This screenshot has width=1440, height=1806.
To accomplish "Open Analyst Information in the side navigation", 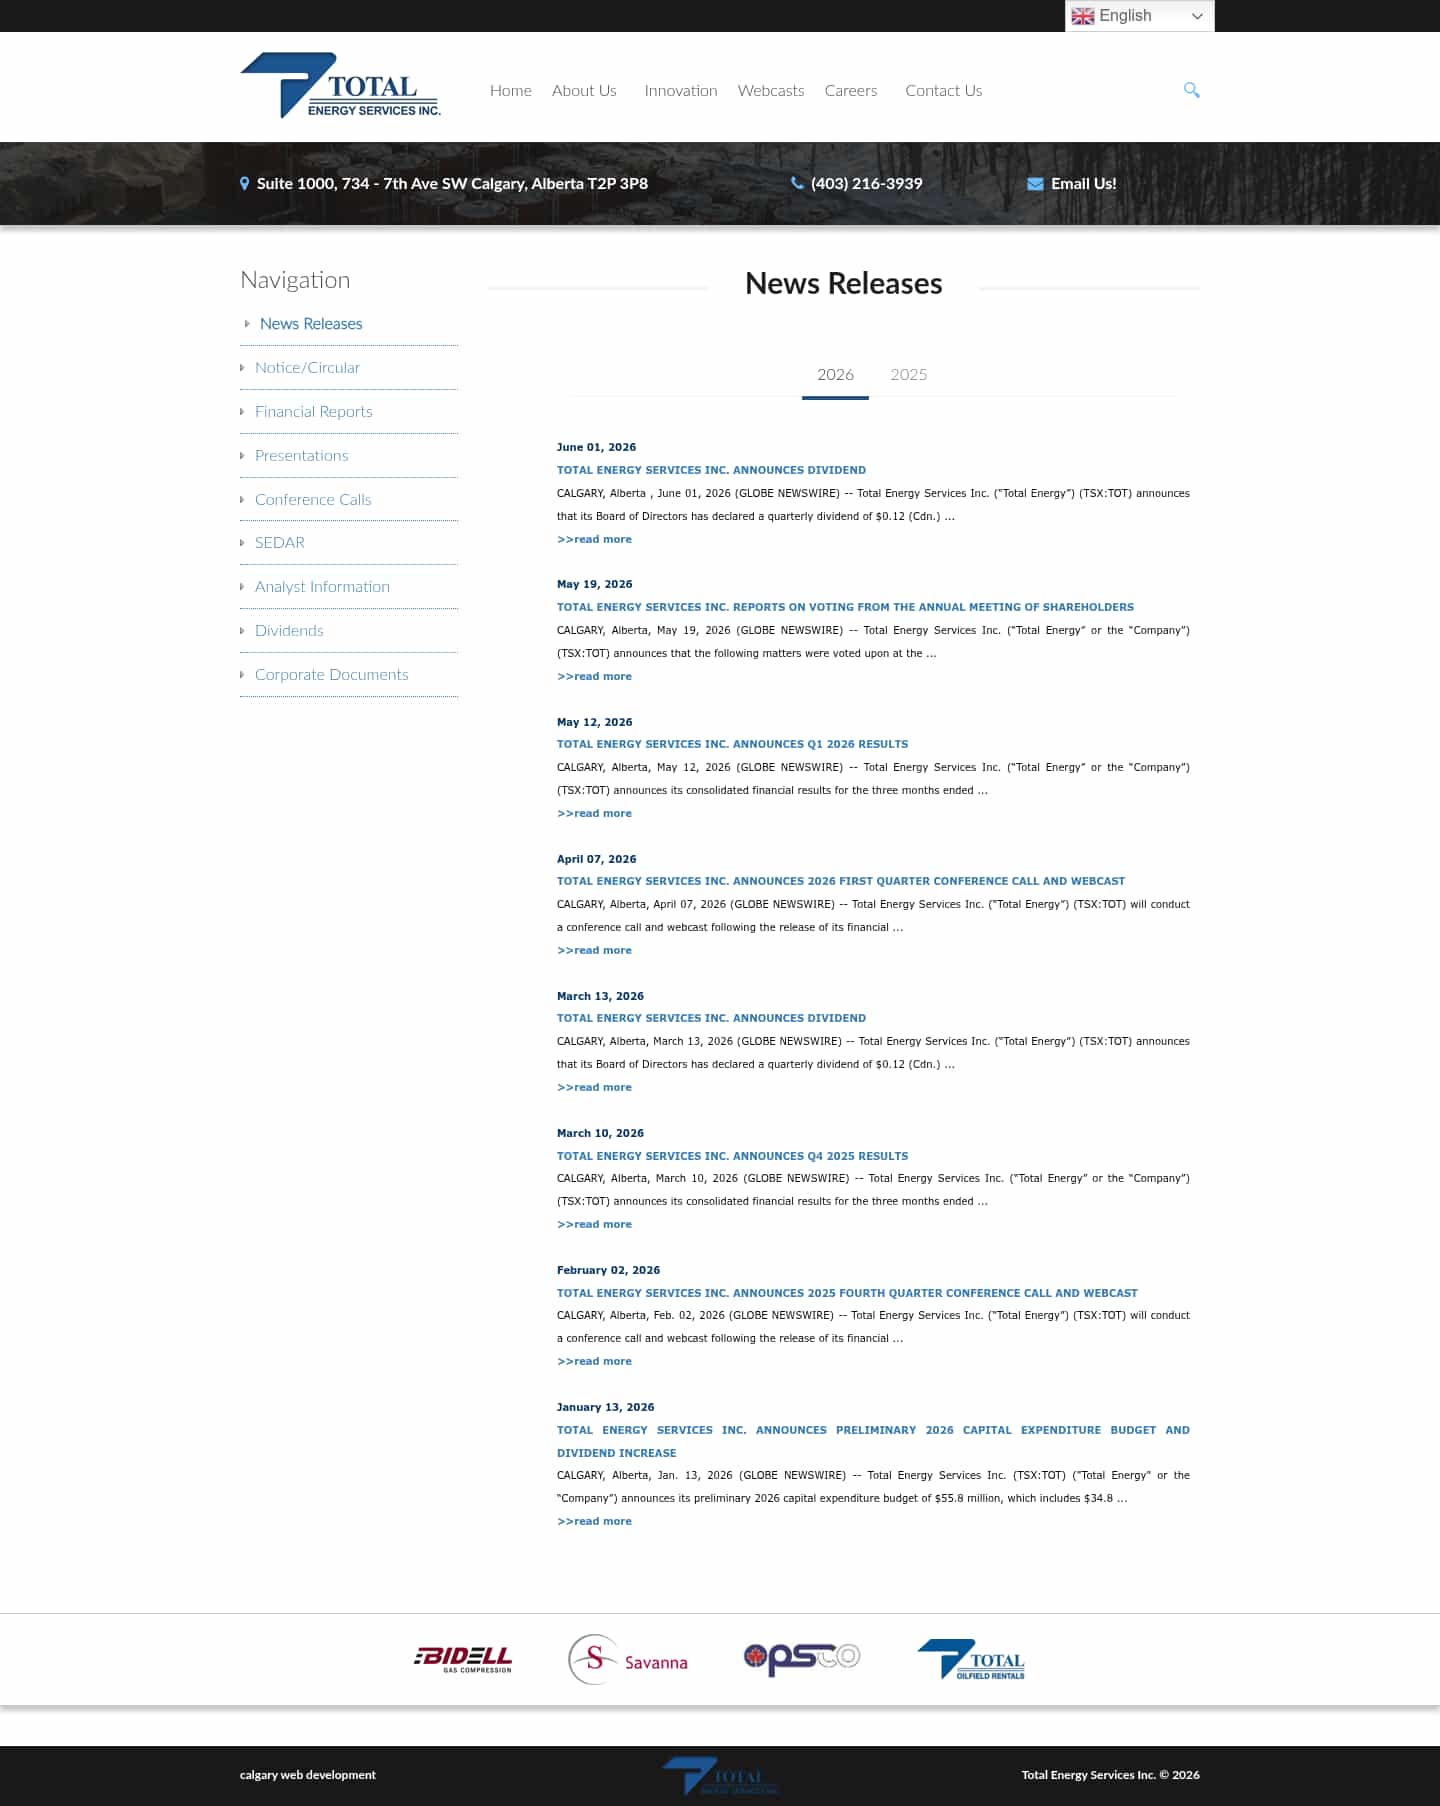I will coord(322,587).
